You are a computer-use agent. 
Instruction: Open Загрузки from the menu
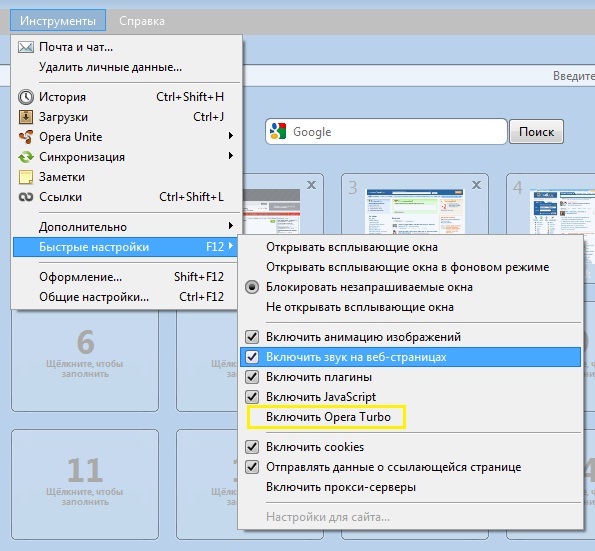tap(126, 117)
